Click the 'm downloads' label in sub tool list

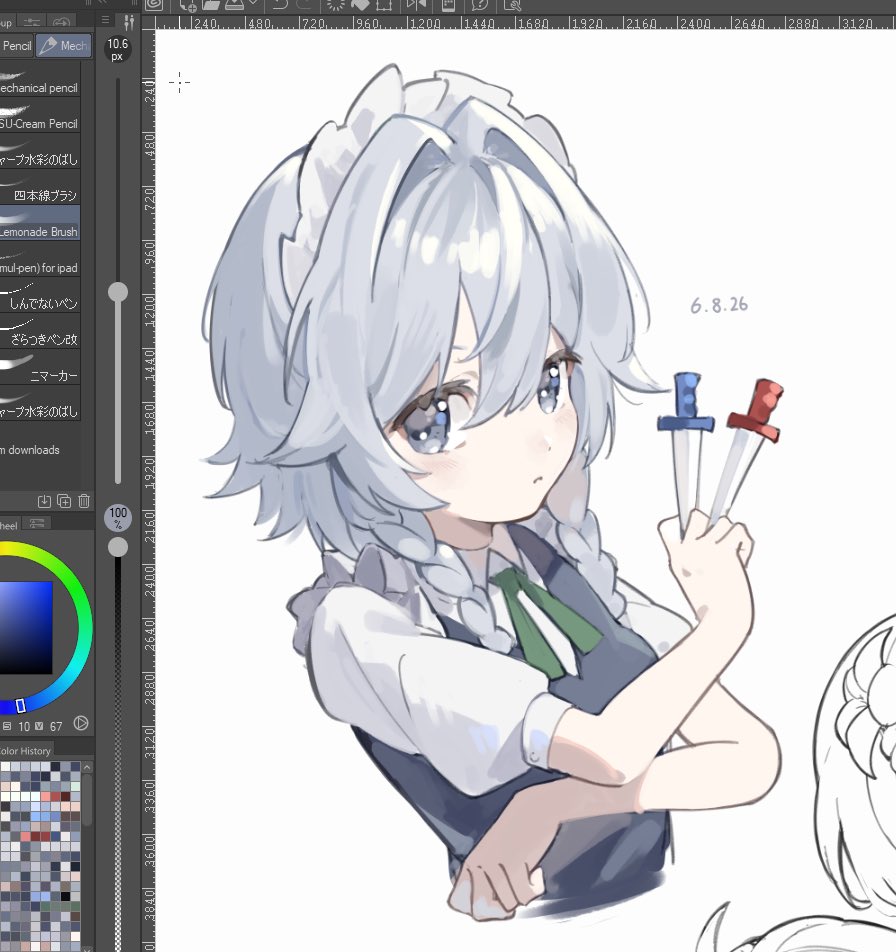30,450
